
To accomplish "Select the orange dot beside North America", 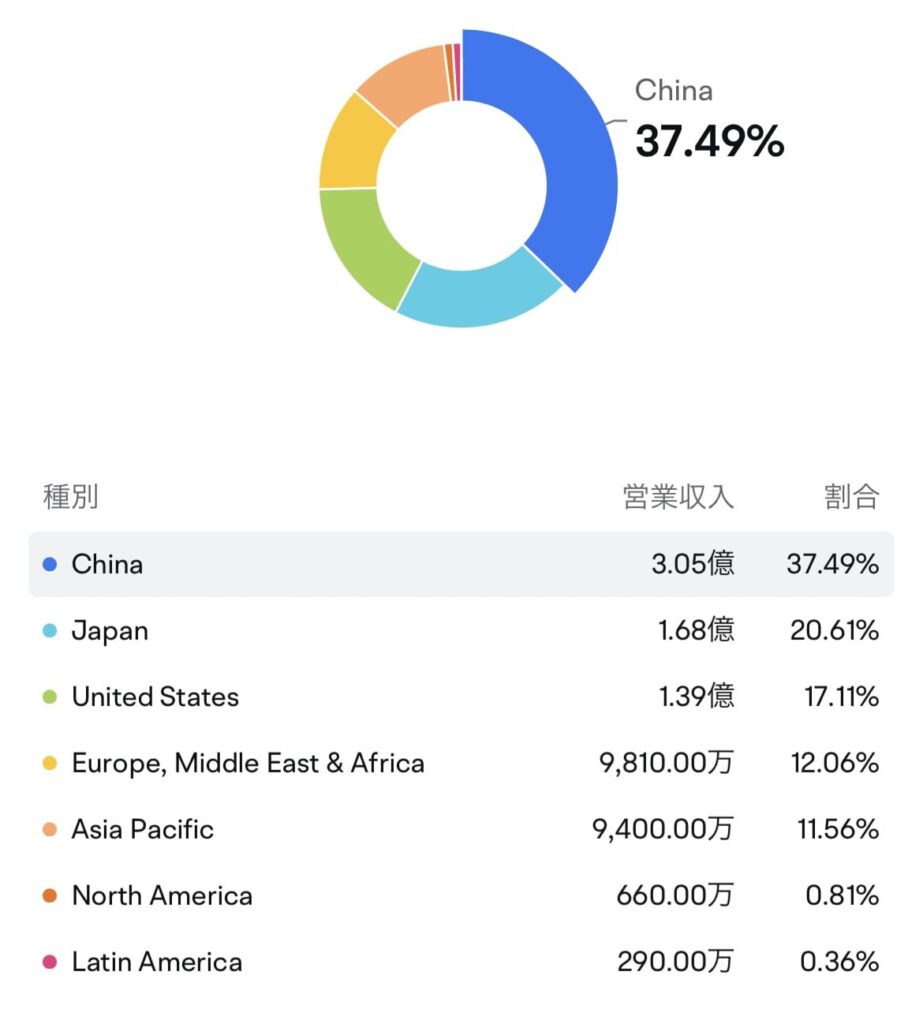I will pos(50,896).
